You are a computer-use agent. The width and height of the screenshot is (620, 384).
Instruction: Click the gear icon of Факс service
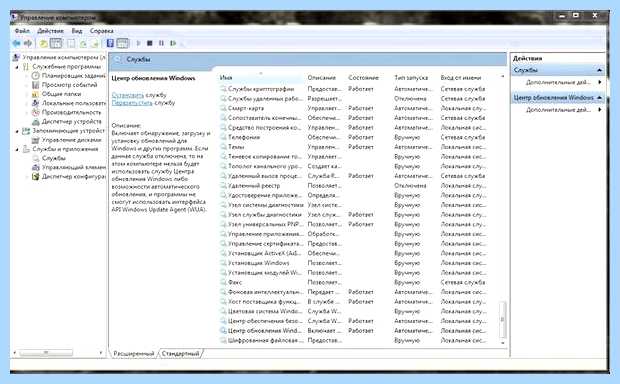coord(223,282)
